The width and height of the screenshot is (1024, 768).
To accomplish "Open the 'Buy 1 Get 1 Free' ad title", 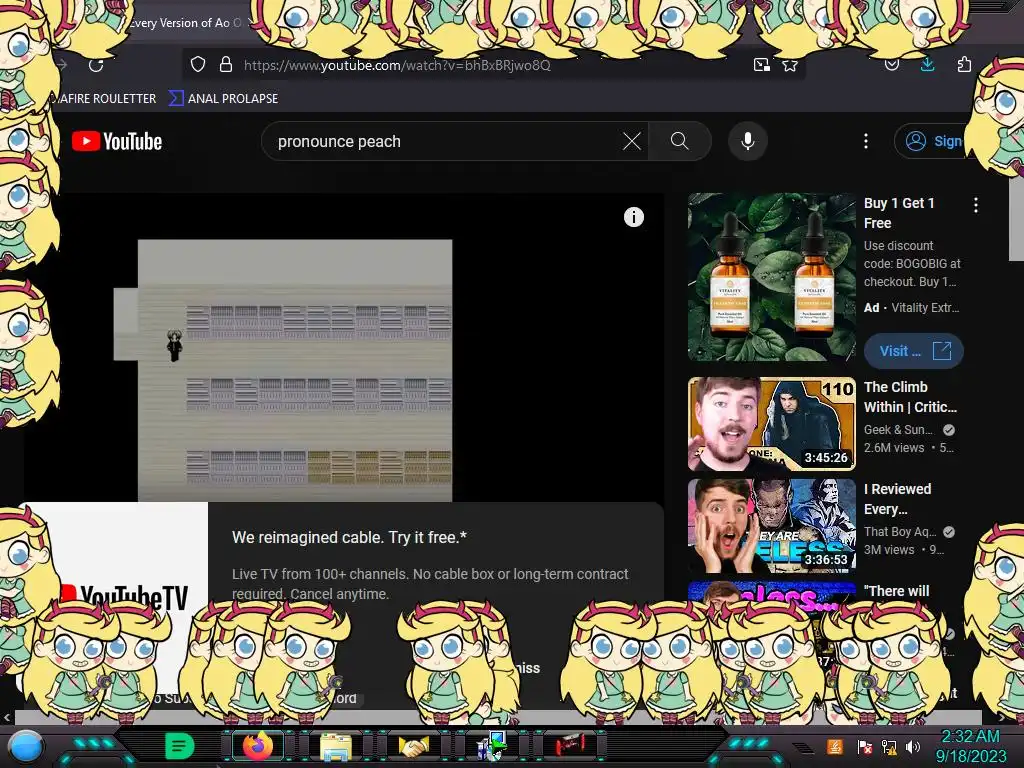I will 899,213.
